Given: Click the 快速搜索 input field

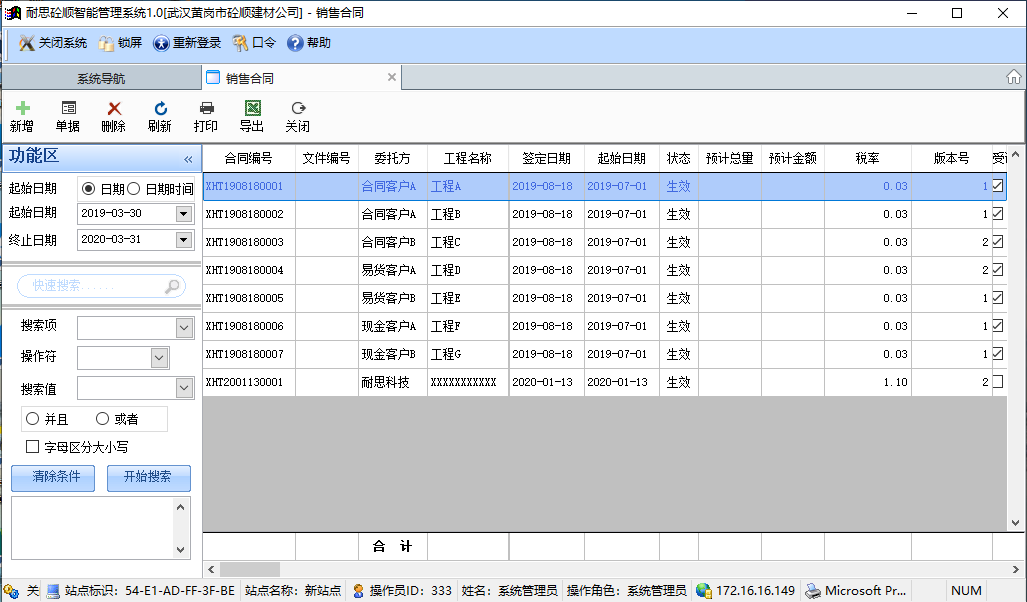Looking at the screenshot, I should (x=92, y=286).
